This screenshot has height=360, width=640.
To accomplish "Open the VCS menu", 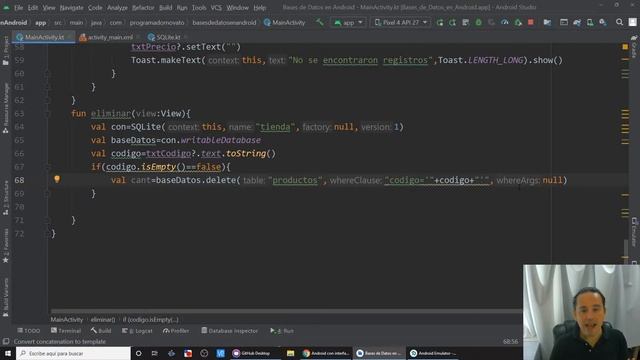I will 216,7.
